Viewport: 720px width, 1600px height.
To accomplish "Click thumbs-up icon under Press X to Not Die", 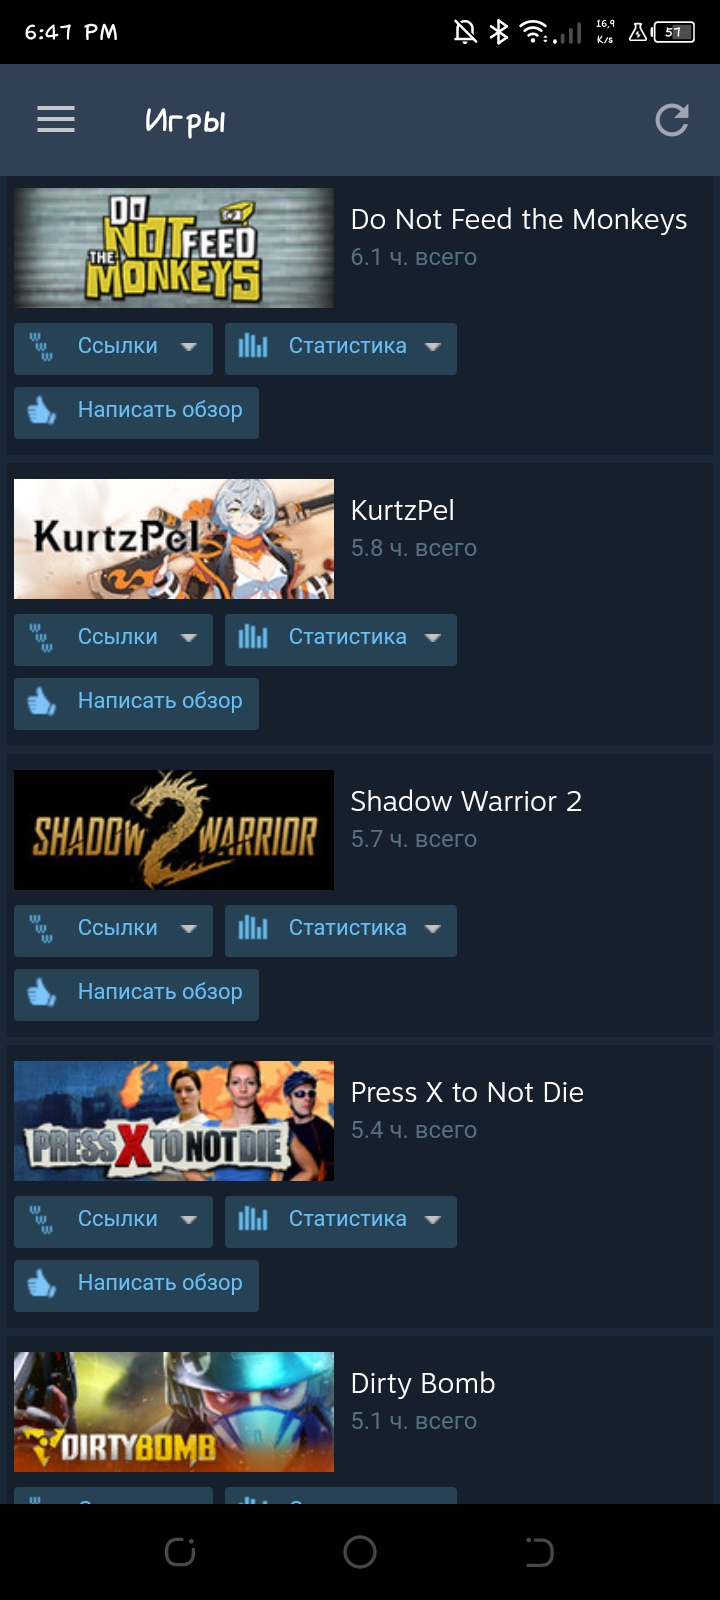I will [x=42, y=1283].
